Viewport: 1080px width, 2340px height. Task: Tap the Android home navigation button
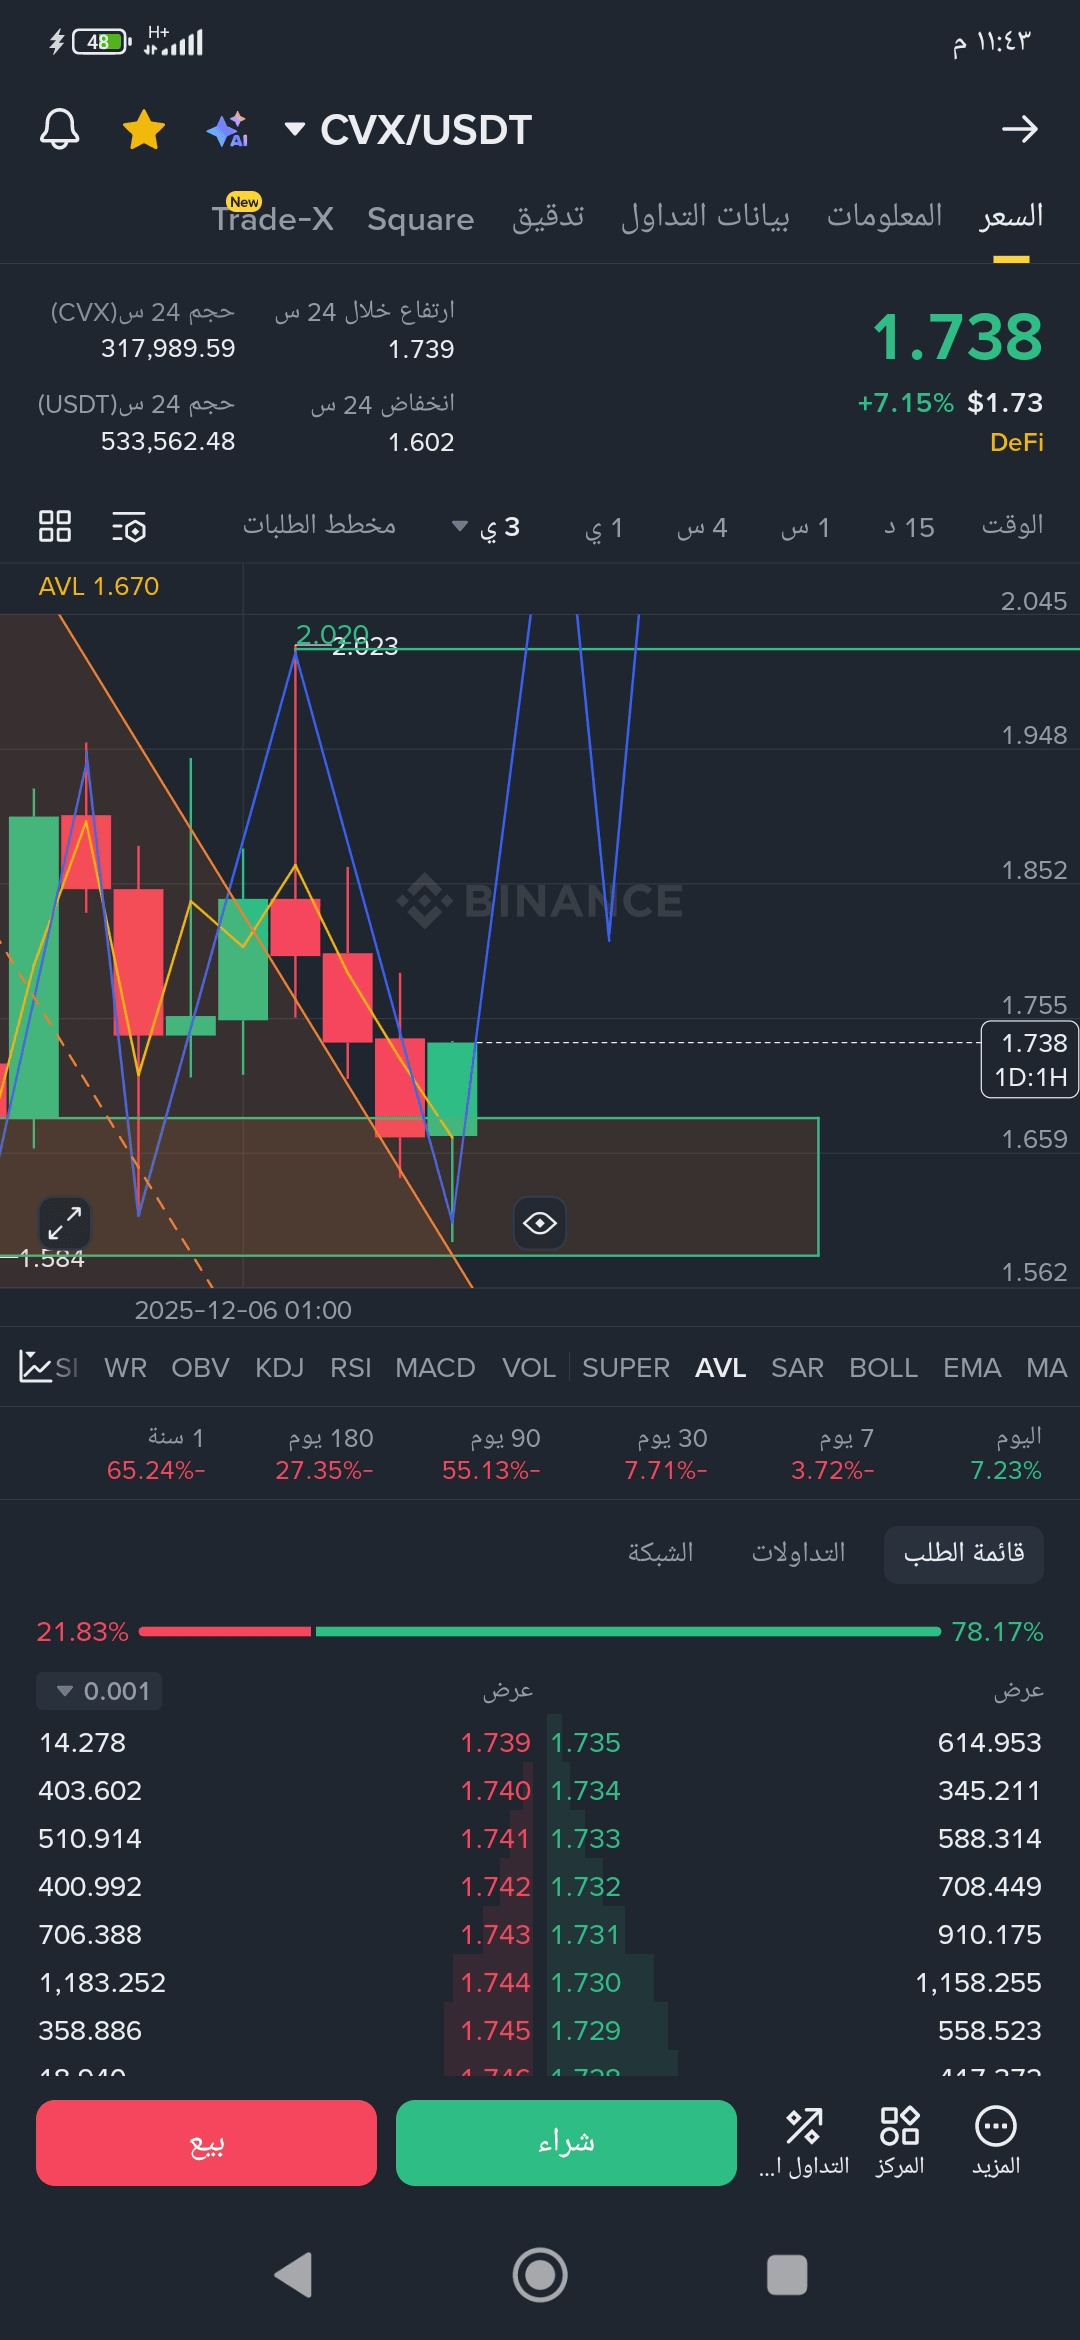[540, 2275]
